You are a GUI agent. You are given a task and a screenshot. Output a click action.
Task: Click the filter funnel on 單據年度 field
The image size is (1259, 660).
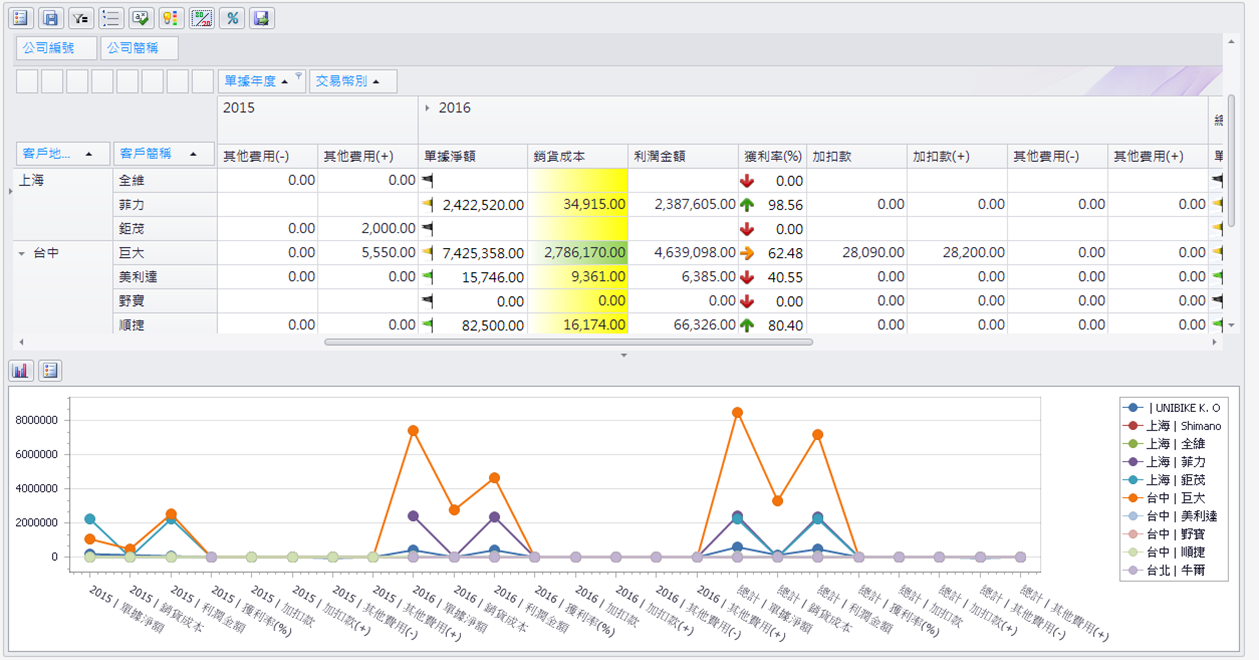click(x=298, y=75)
